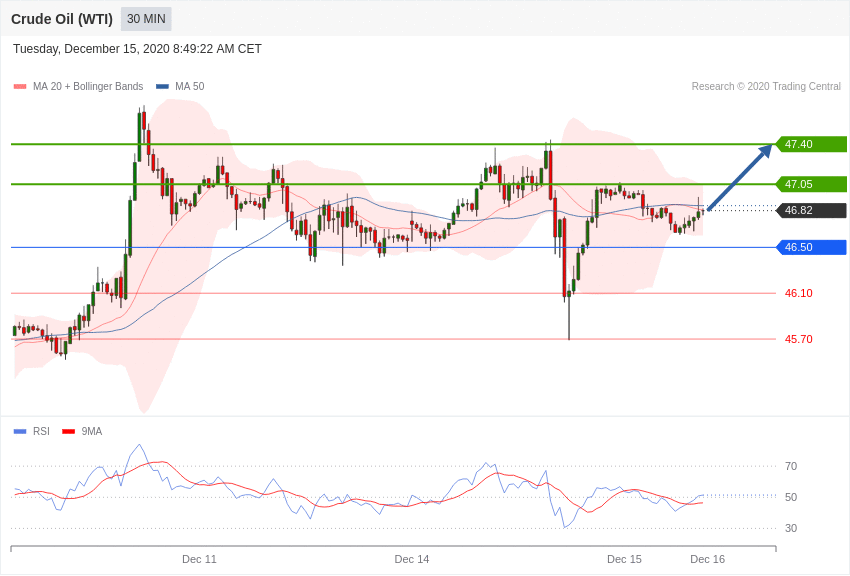The height and width of the screenshot is (576, 850).
Task: Click the MA 20 + Bollinger Bands legend swatch
Action: coord(20,86)
